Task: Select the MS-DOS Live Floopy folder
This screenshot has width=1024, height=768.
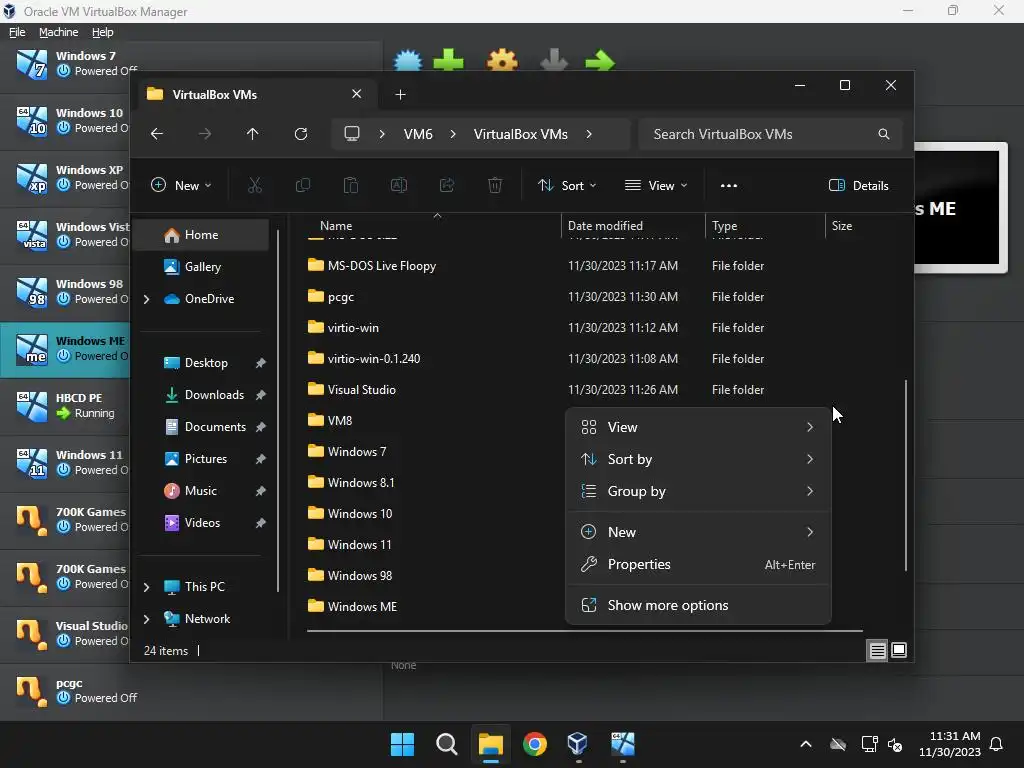Action: tap(381, 266)
